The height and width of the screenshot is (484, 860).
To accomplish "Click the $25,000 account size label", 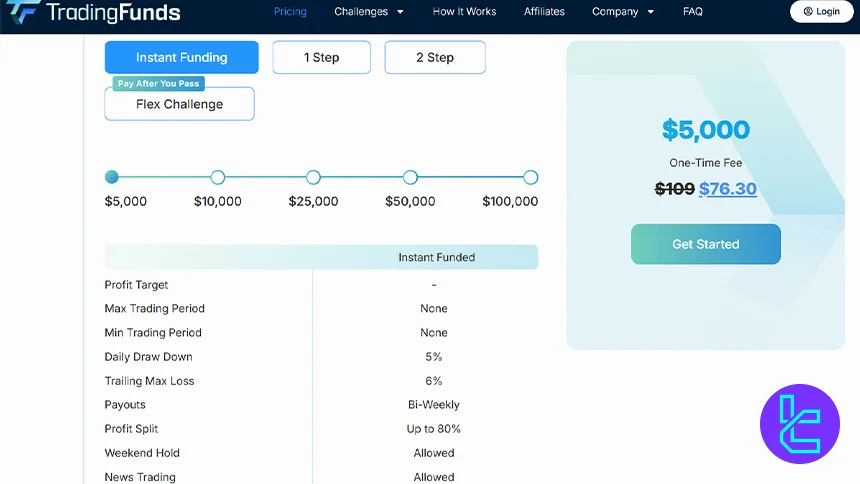I will 313,201.
